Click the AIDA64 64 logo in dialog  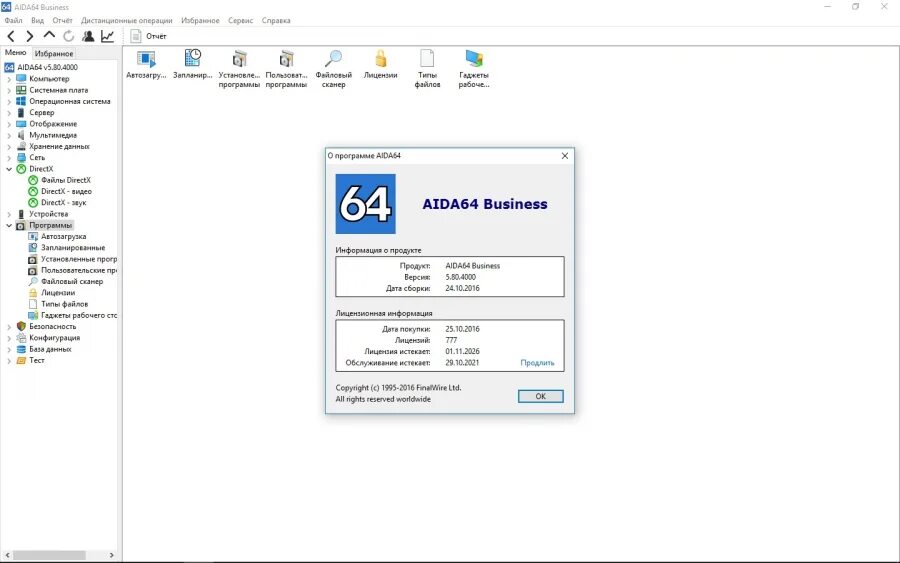click(366, 204)
